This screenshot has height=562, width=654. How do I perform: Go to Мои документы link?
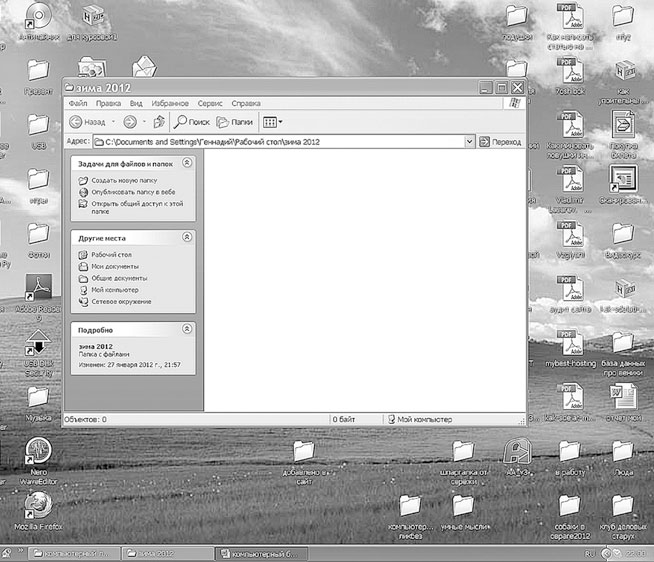pyautogui.click(x=115, y=266)
